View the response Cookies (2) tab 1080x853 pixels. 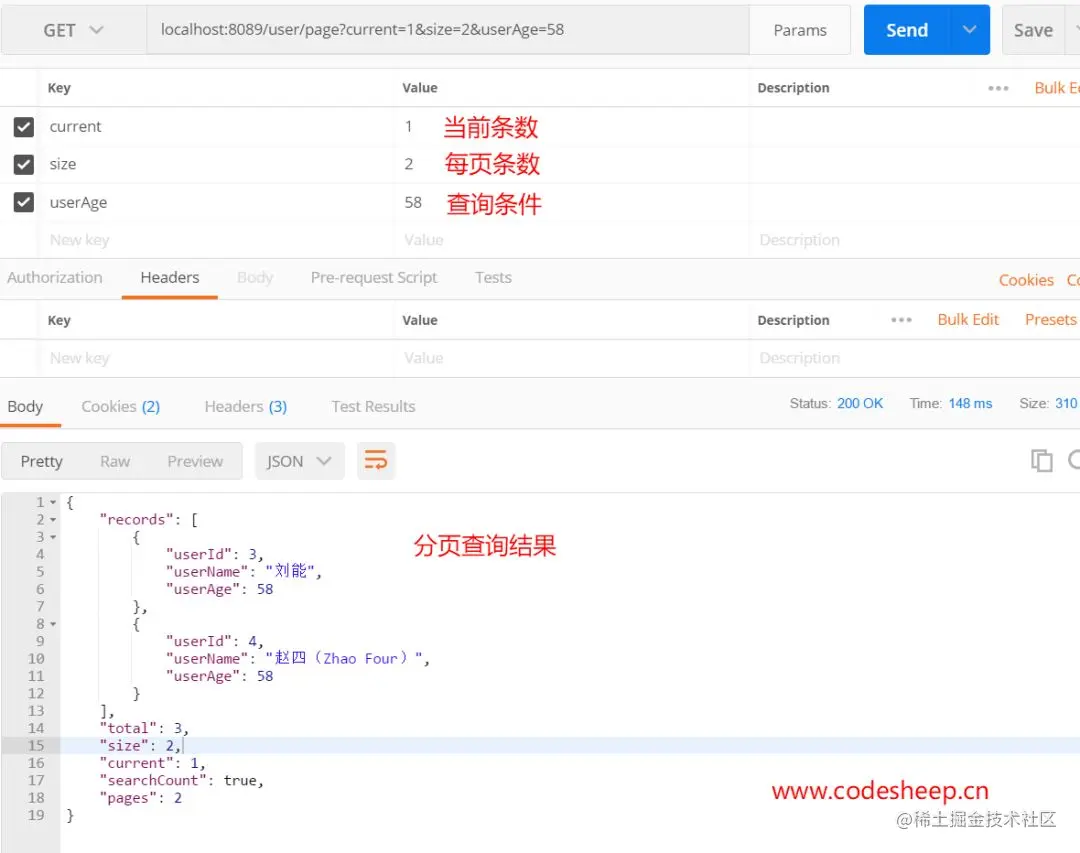[121, 407]
